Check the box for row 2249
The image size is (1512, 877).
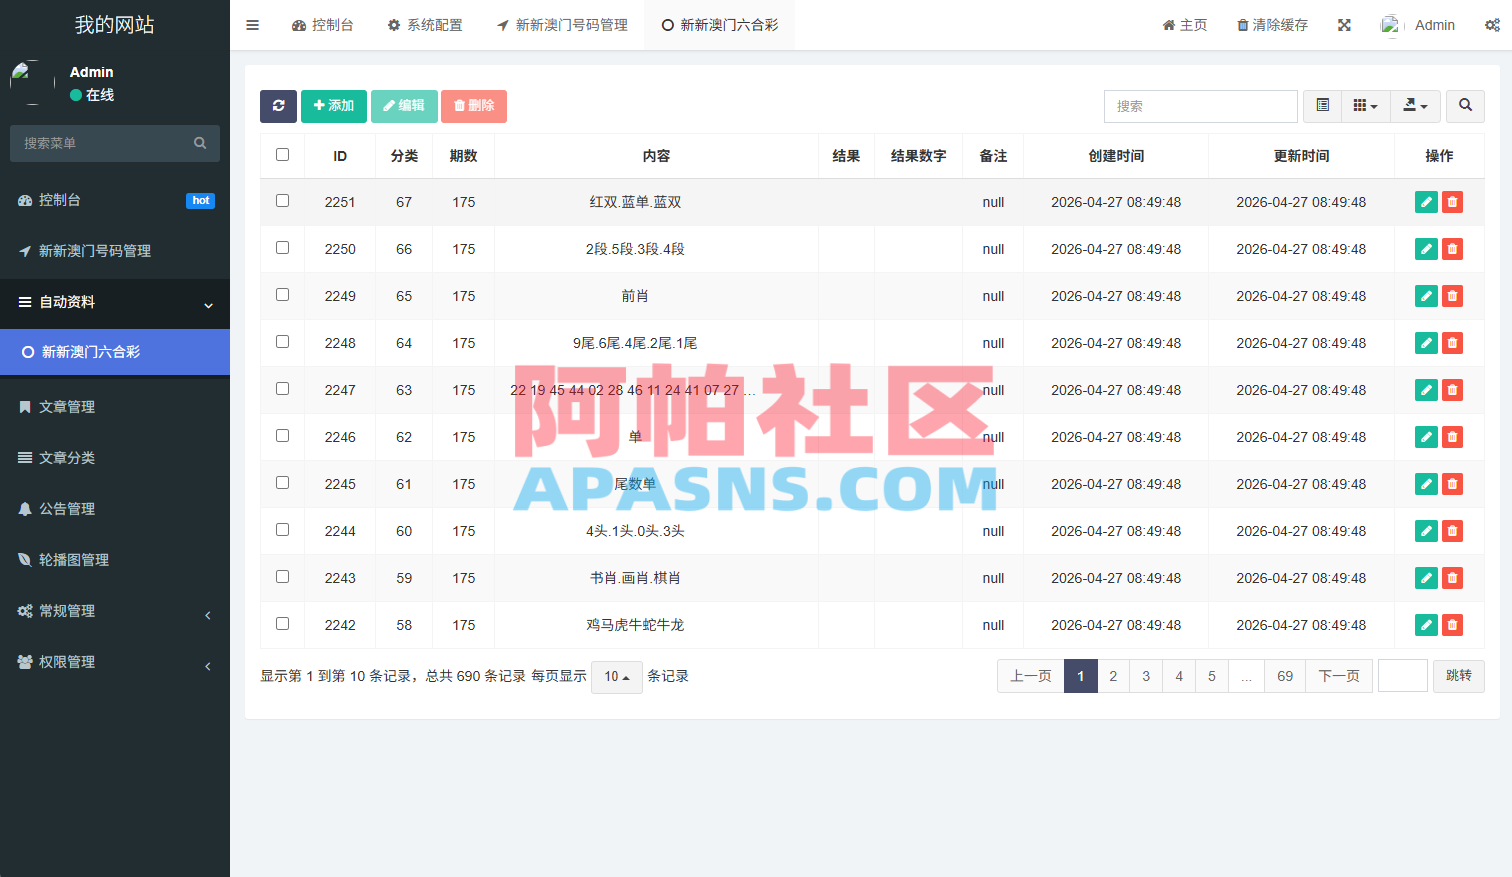(282, 295)
